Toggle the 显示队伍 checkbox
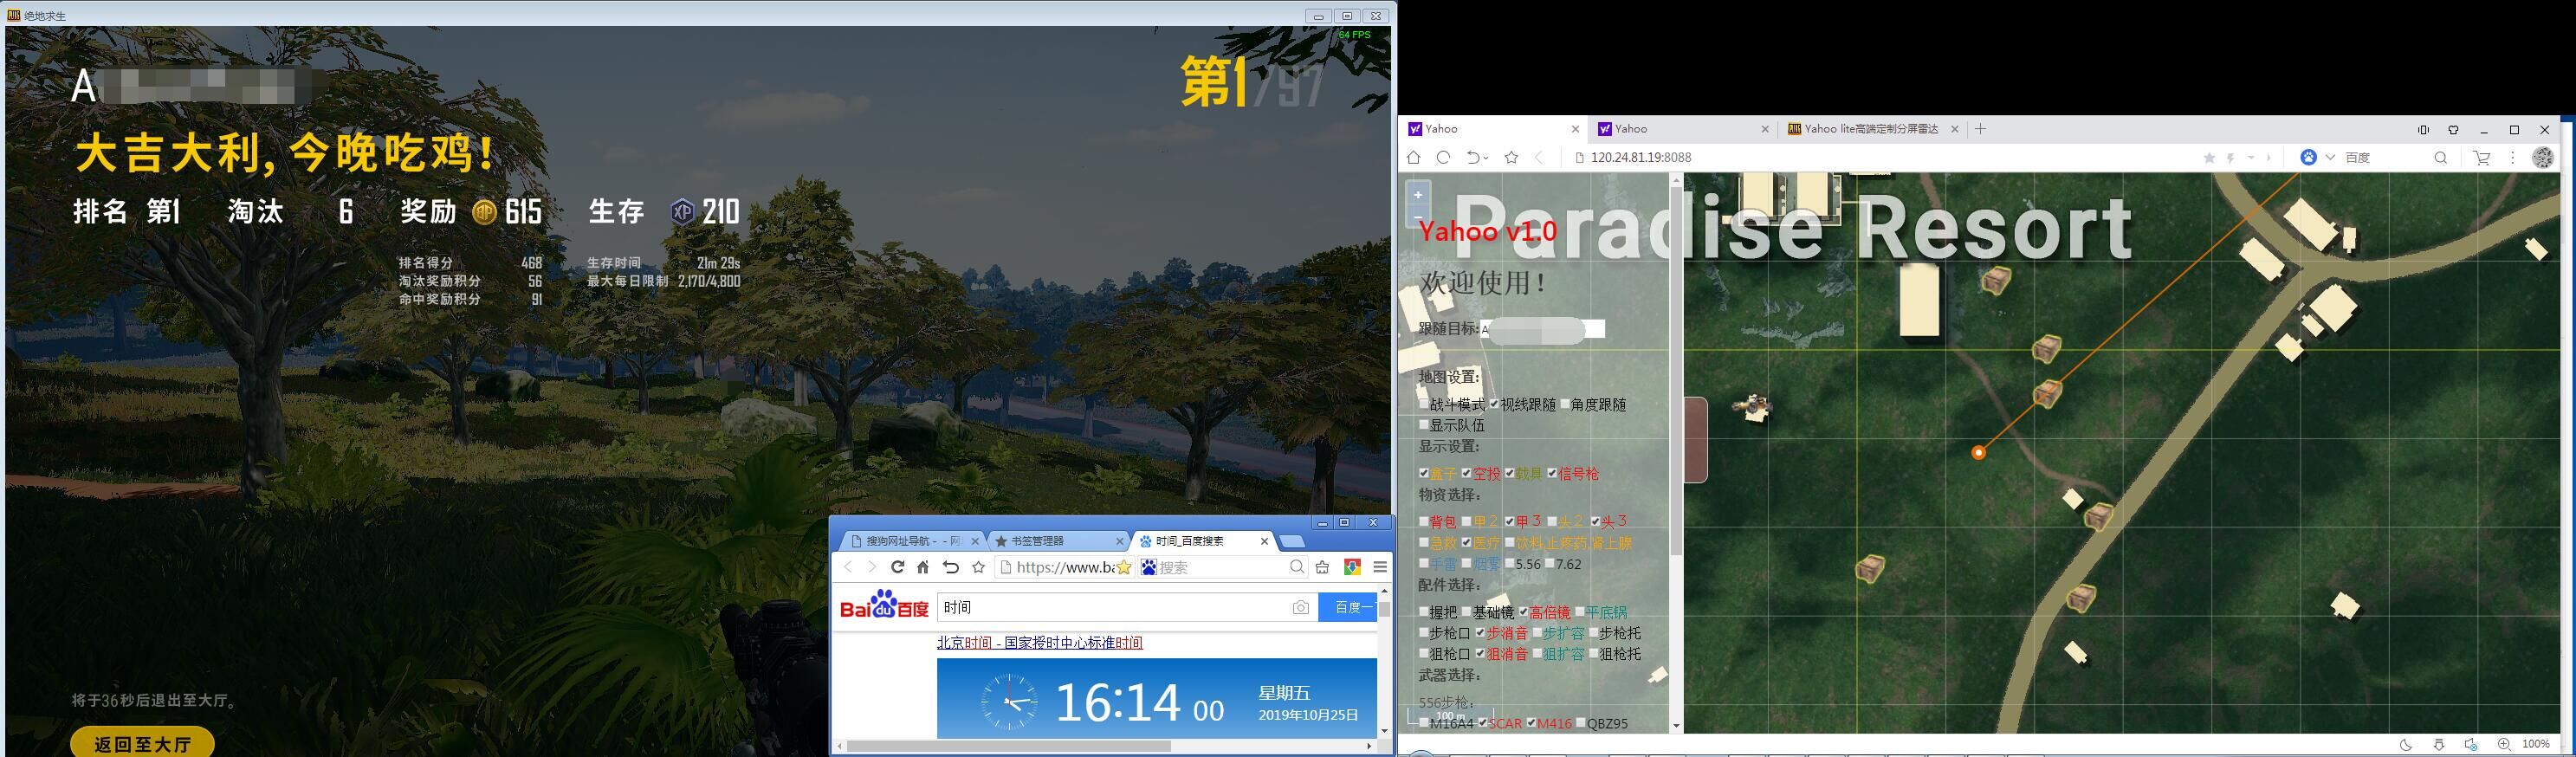Image resolution: width=2576 pixels, height=757 pixels. (1424, 425)
